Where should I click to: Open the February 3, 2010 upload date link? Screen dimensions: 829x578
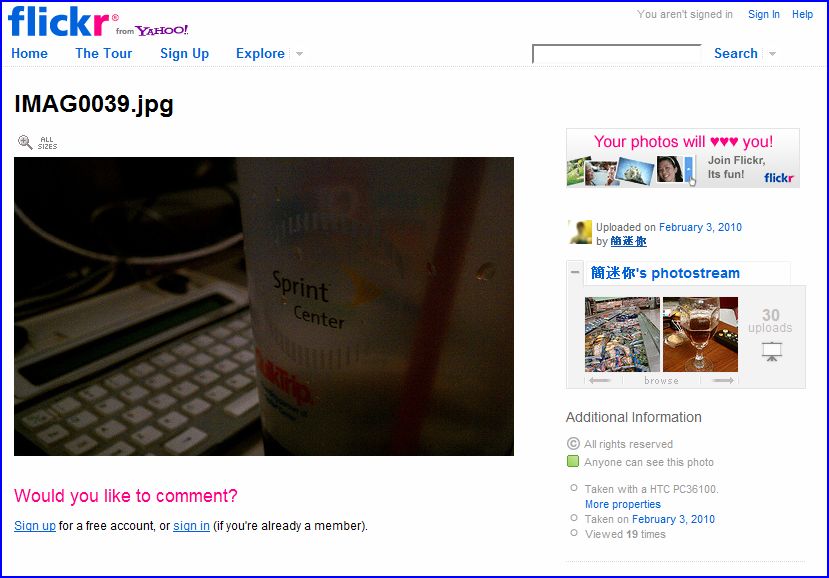coord(700,227)
